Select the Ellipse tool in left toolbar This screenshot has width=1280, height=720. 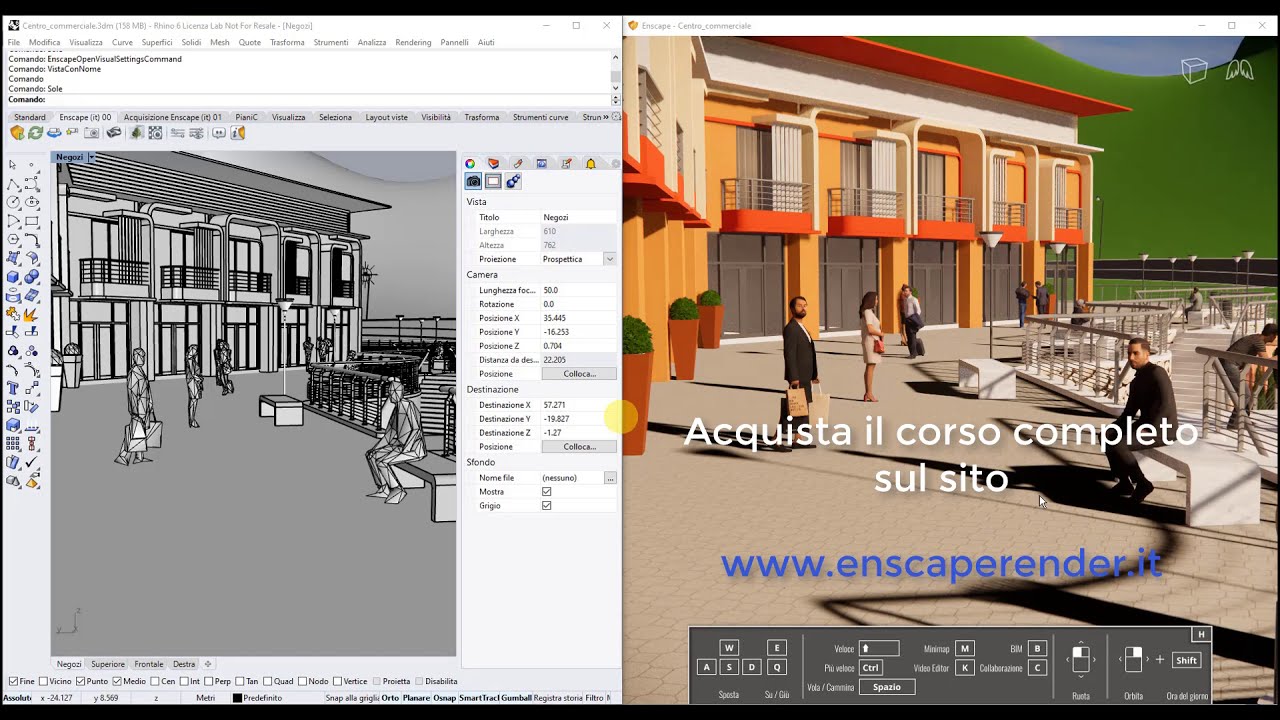pyautogui.click(x=32, y=202)
